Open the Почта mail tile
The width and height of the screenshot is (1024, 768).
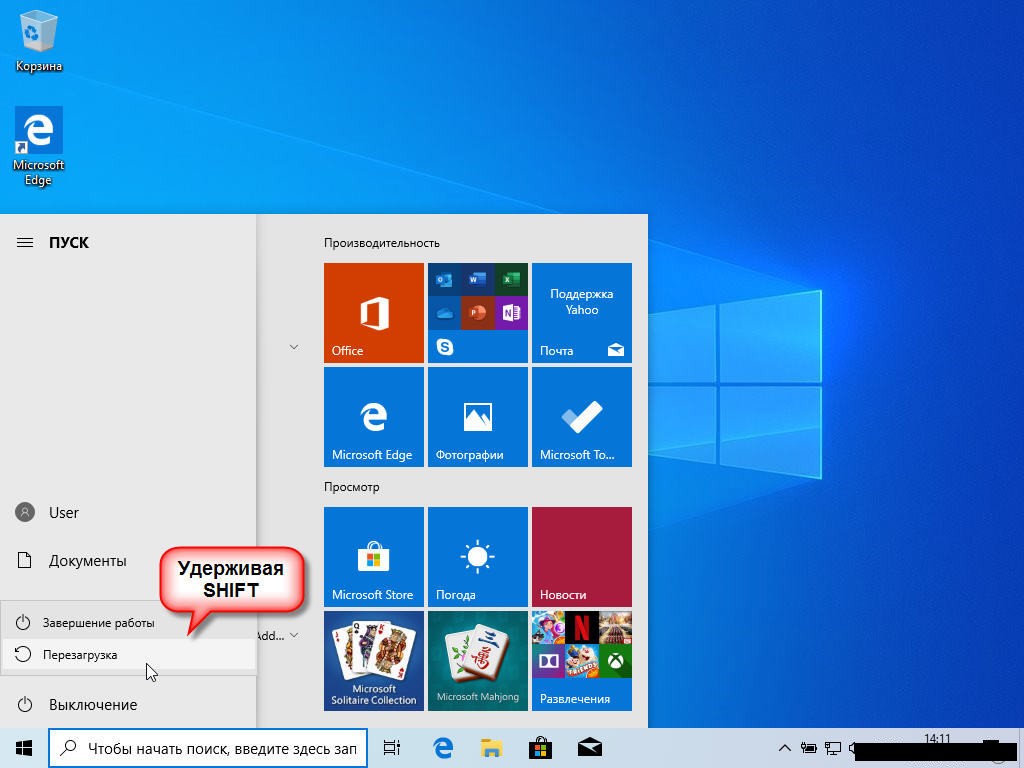pos(582,313)
